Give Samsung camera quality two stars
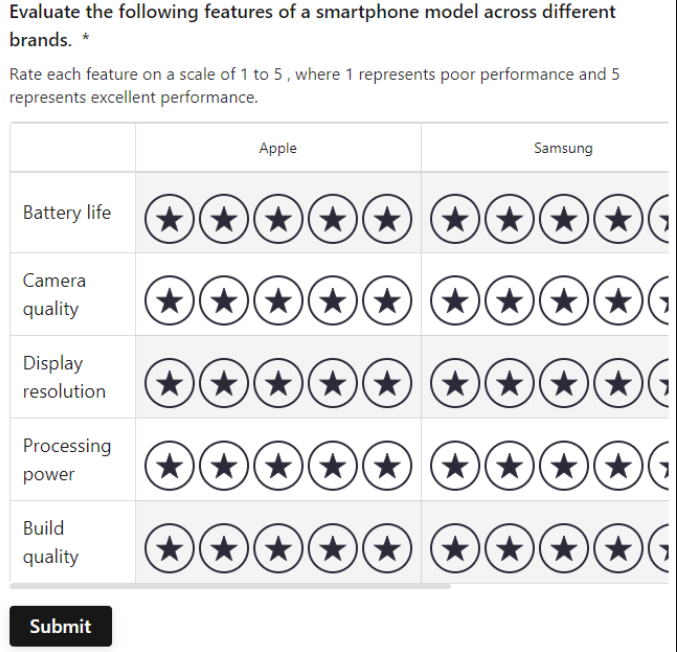This screenshot has width=677, height=652. [x=510, y=297]
